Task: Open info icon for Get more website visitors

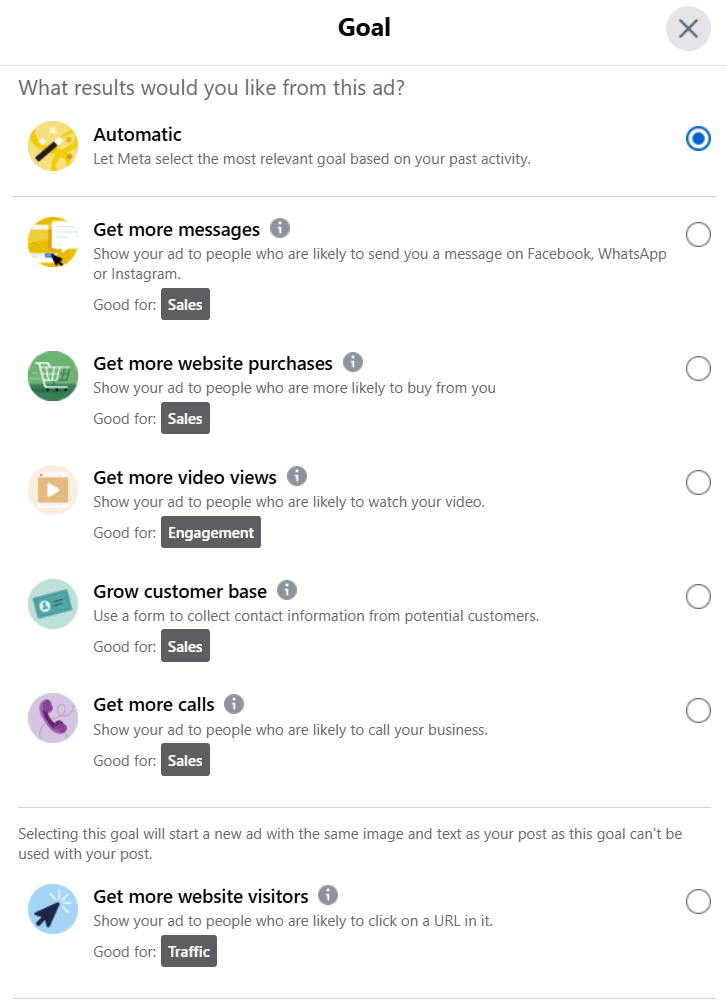Action: tap(328, 895)
